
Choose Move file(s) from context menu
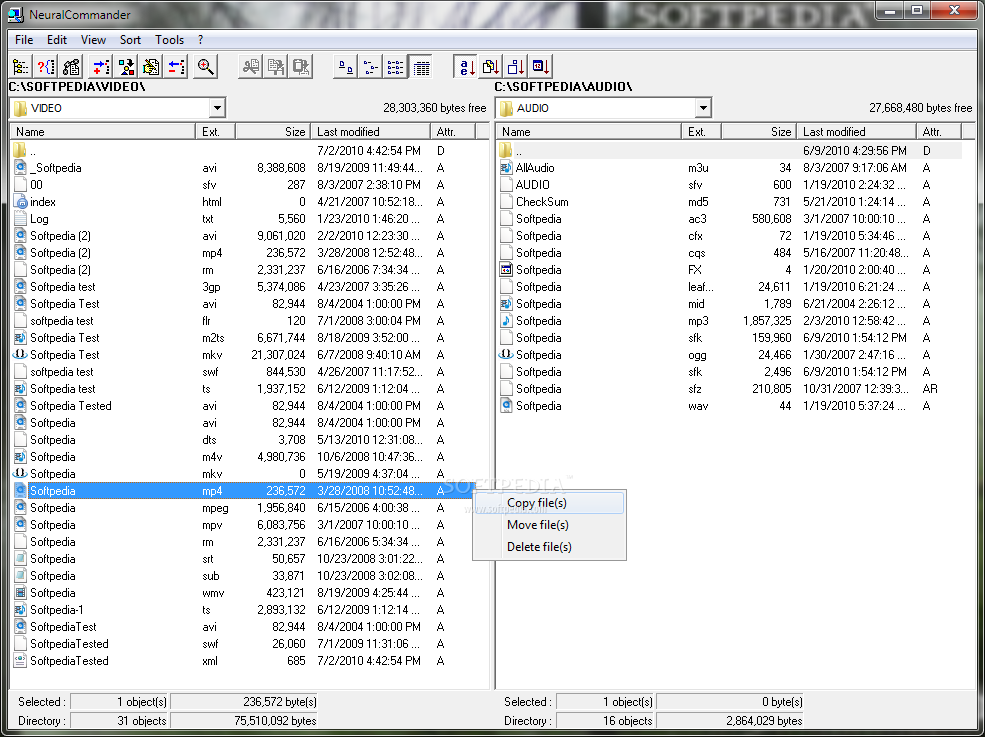550,525
